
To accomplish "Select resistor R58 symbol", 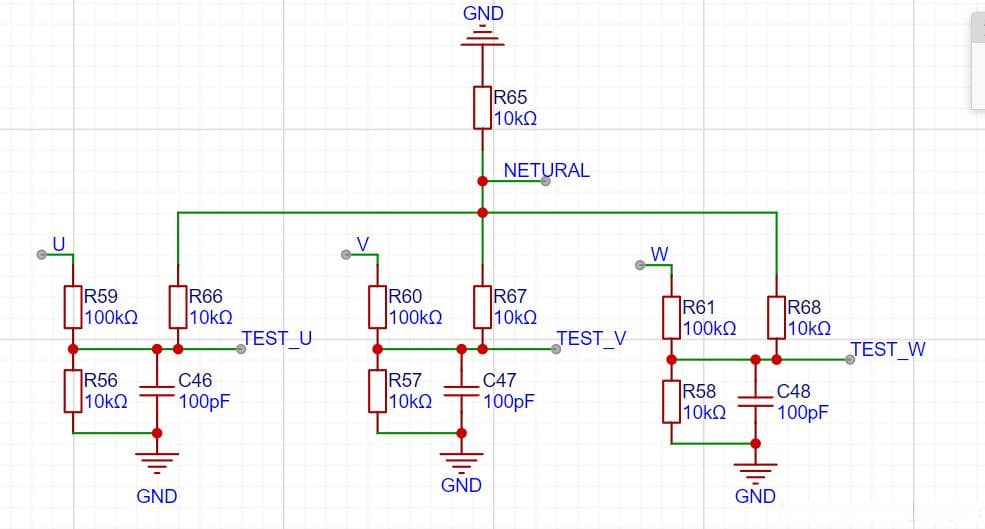I will tap(672, 401).
